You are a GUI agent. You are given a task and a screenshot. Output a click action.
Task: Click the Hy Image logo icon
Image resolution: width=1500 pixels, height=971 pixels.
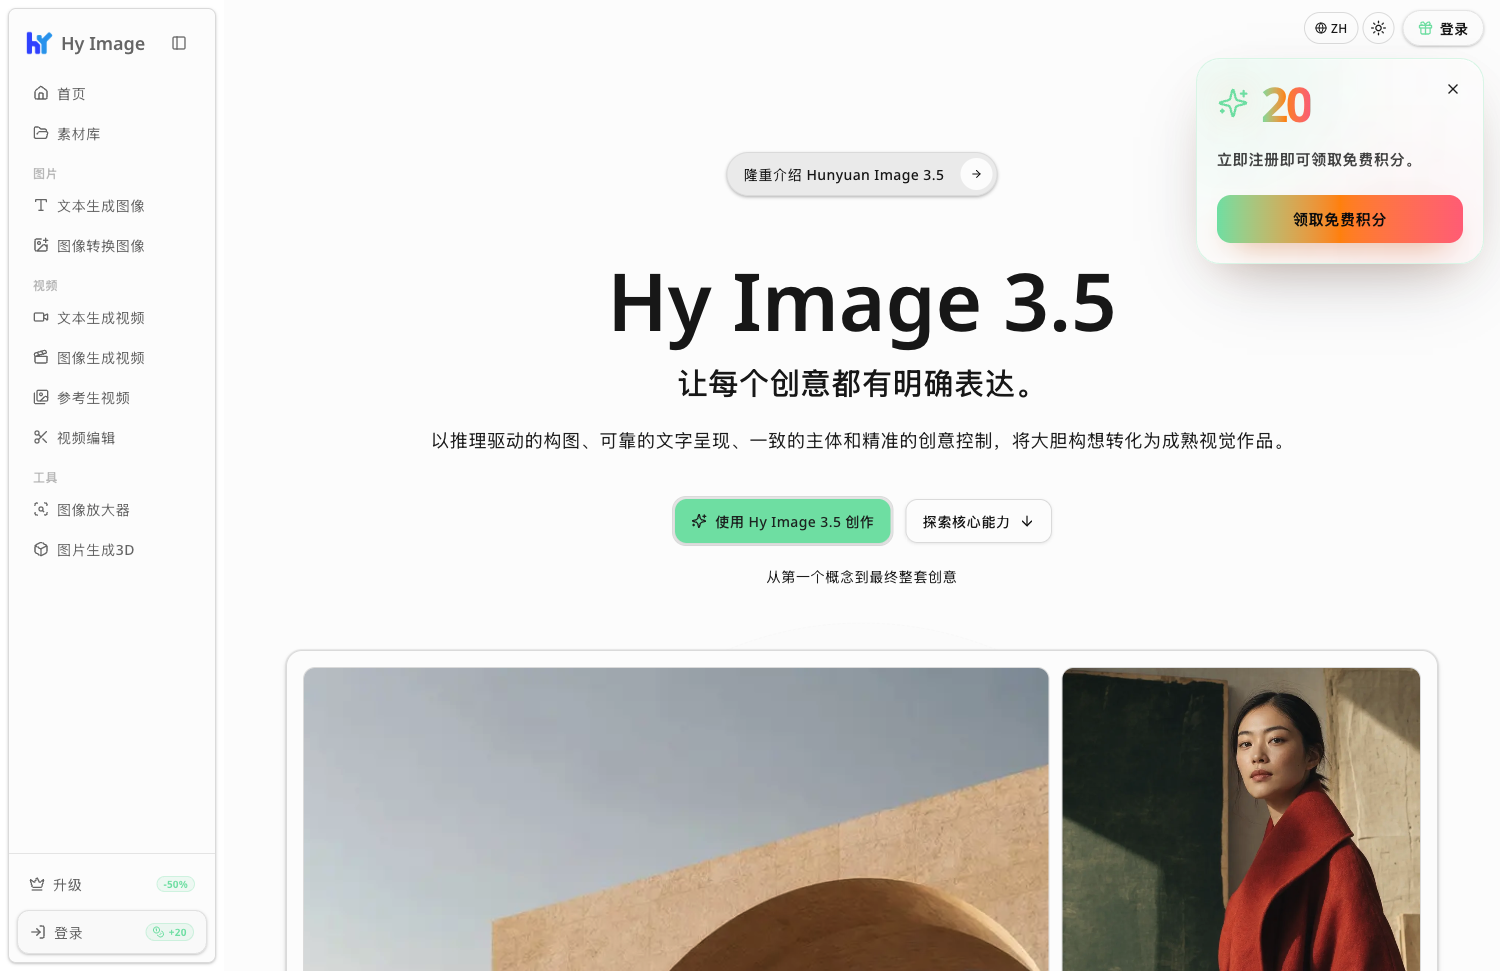click(x=38, y=43)
